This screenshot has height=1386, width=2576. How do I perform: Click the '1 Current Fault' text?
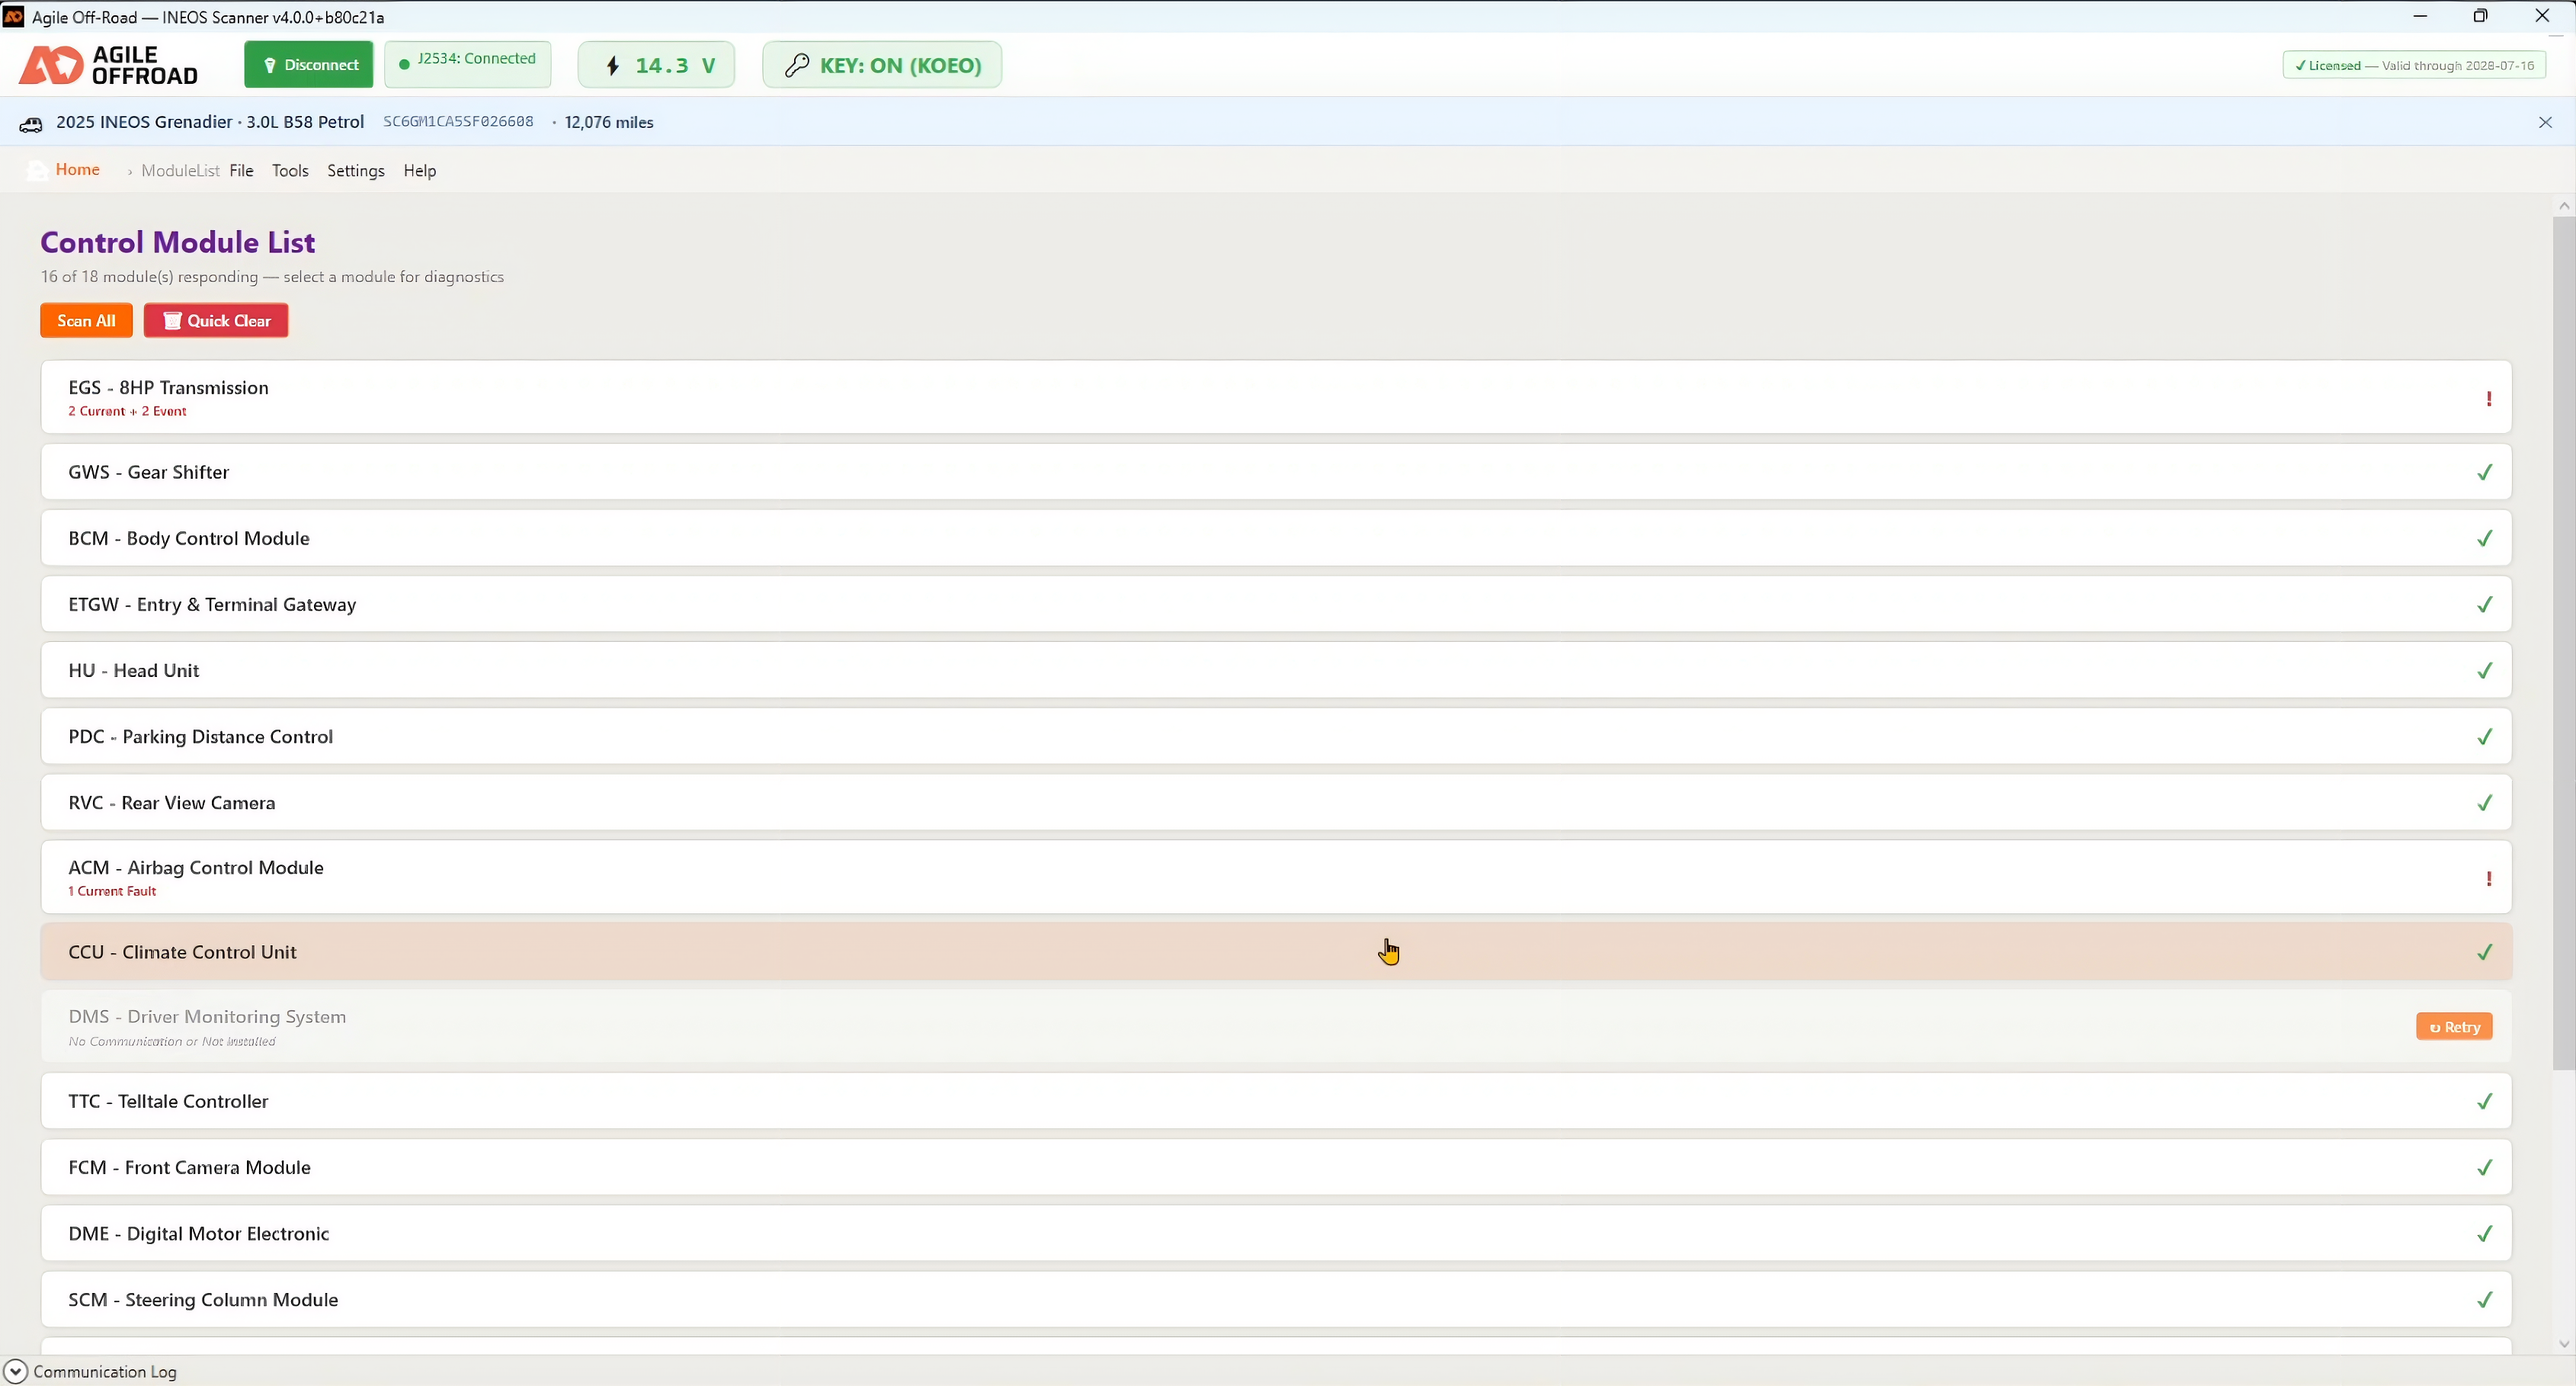(112, 891)
